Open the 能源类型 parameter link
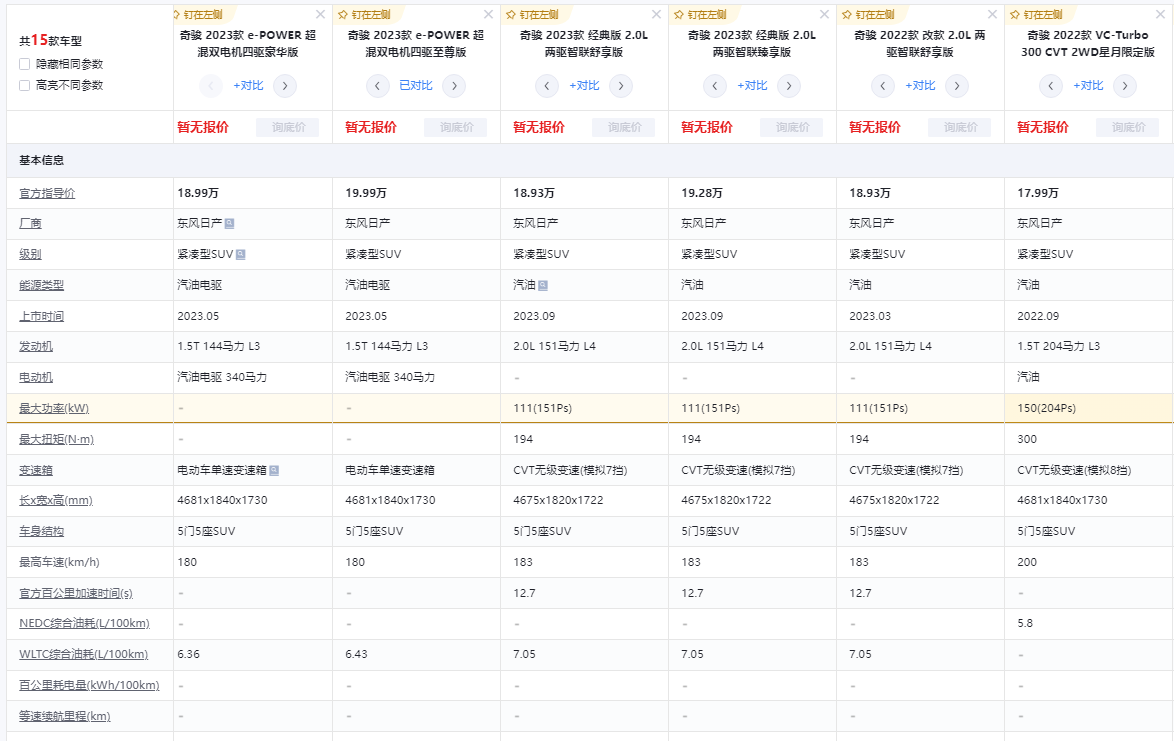1174x741 pixels. [x=41, y=285]
